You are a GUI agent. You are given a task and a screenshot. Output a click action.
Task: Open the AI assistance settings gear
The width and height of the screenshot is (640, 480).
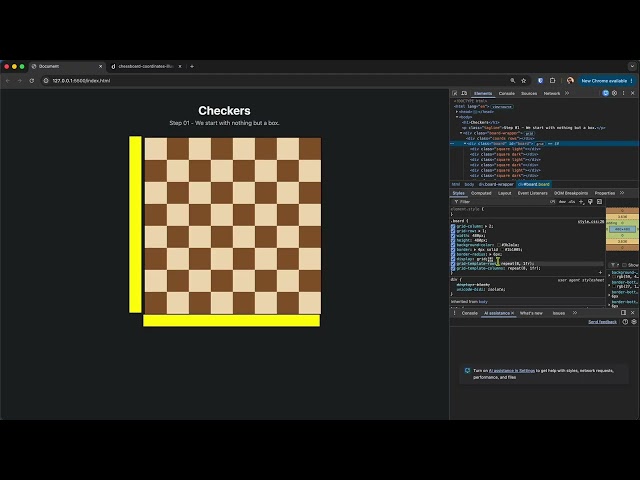634,322
